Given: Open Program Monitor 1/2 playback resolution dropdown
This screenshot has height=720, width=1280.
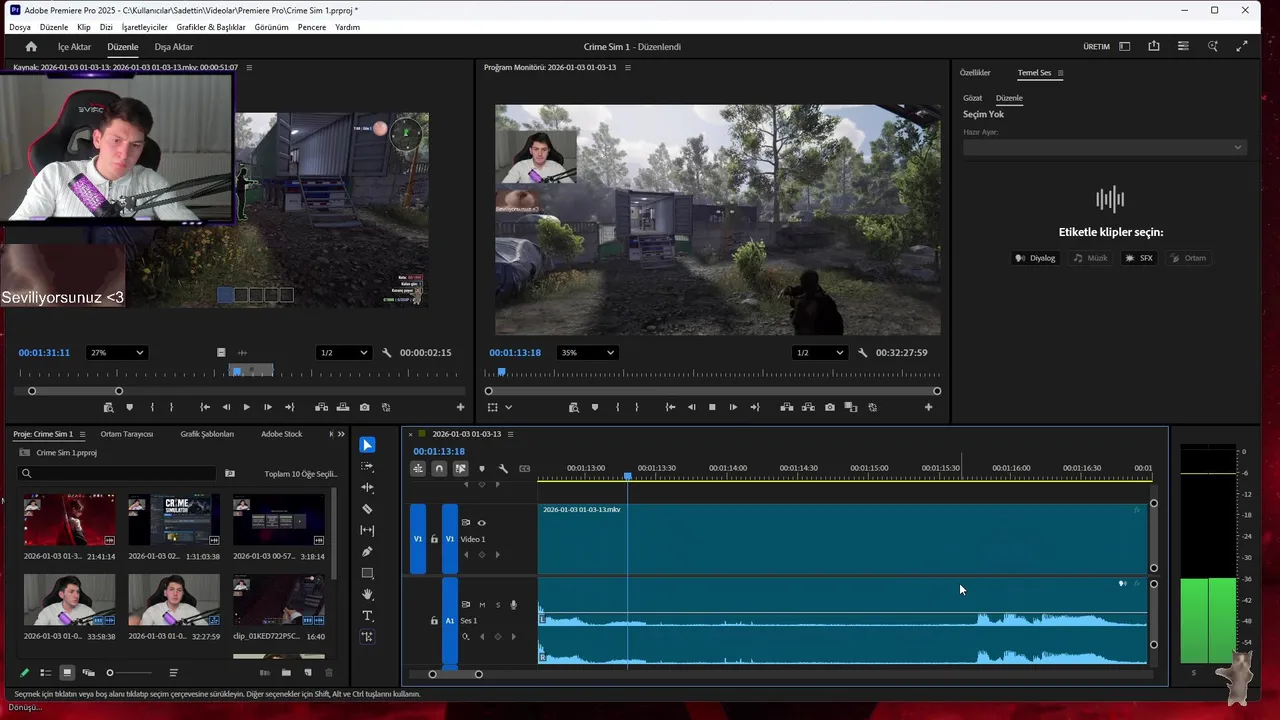Looking at the screenshot, I should (819, 352).
